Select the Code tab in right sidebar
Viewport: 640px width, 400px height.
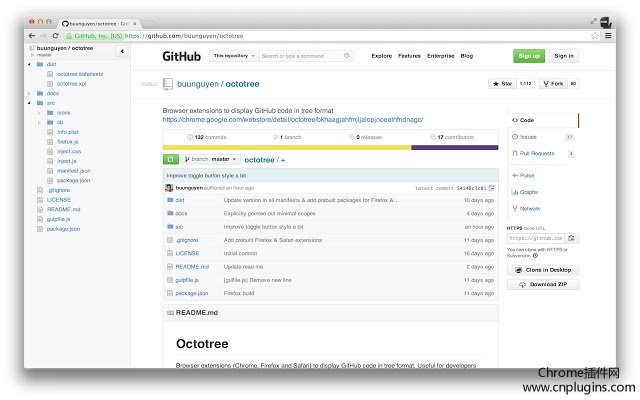tap(543, 120)
